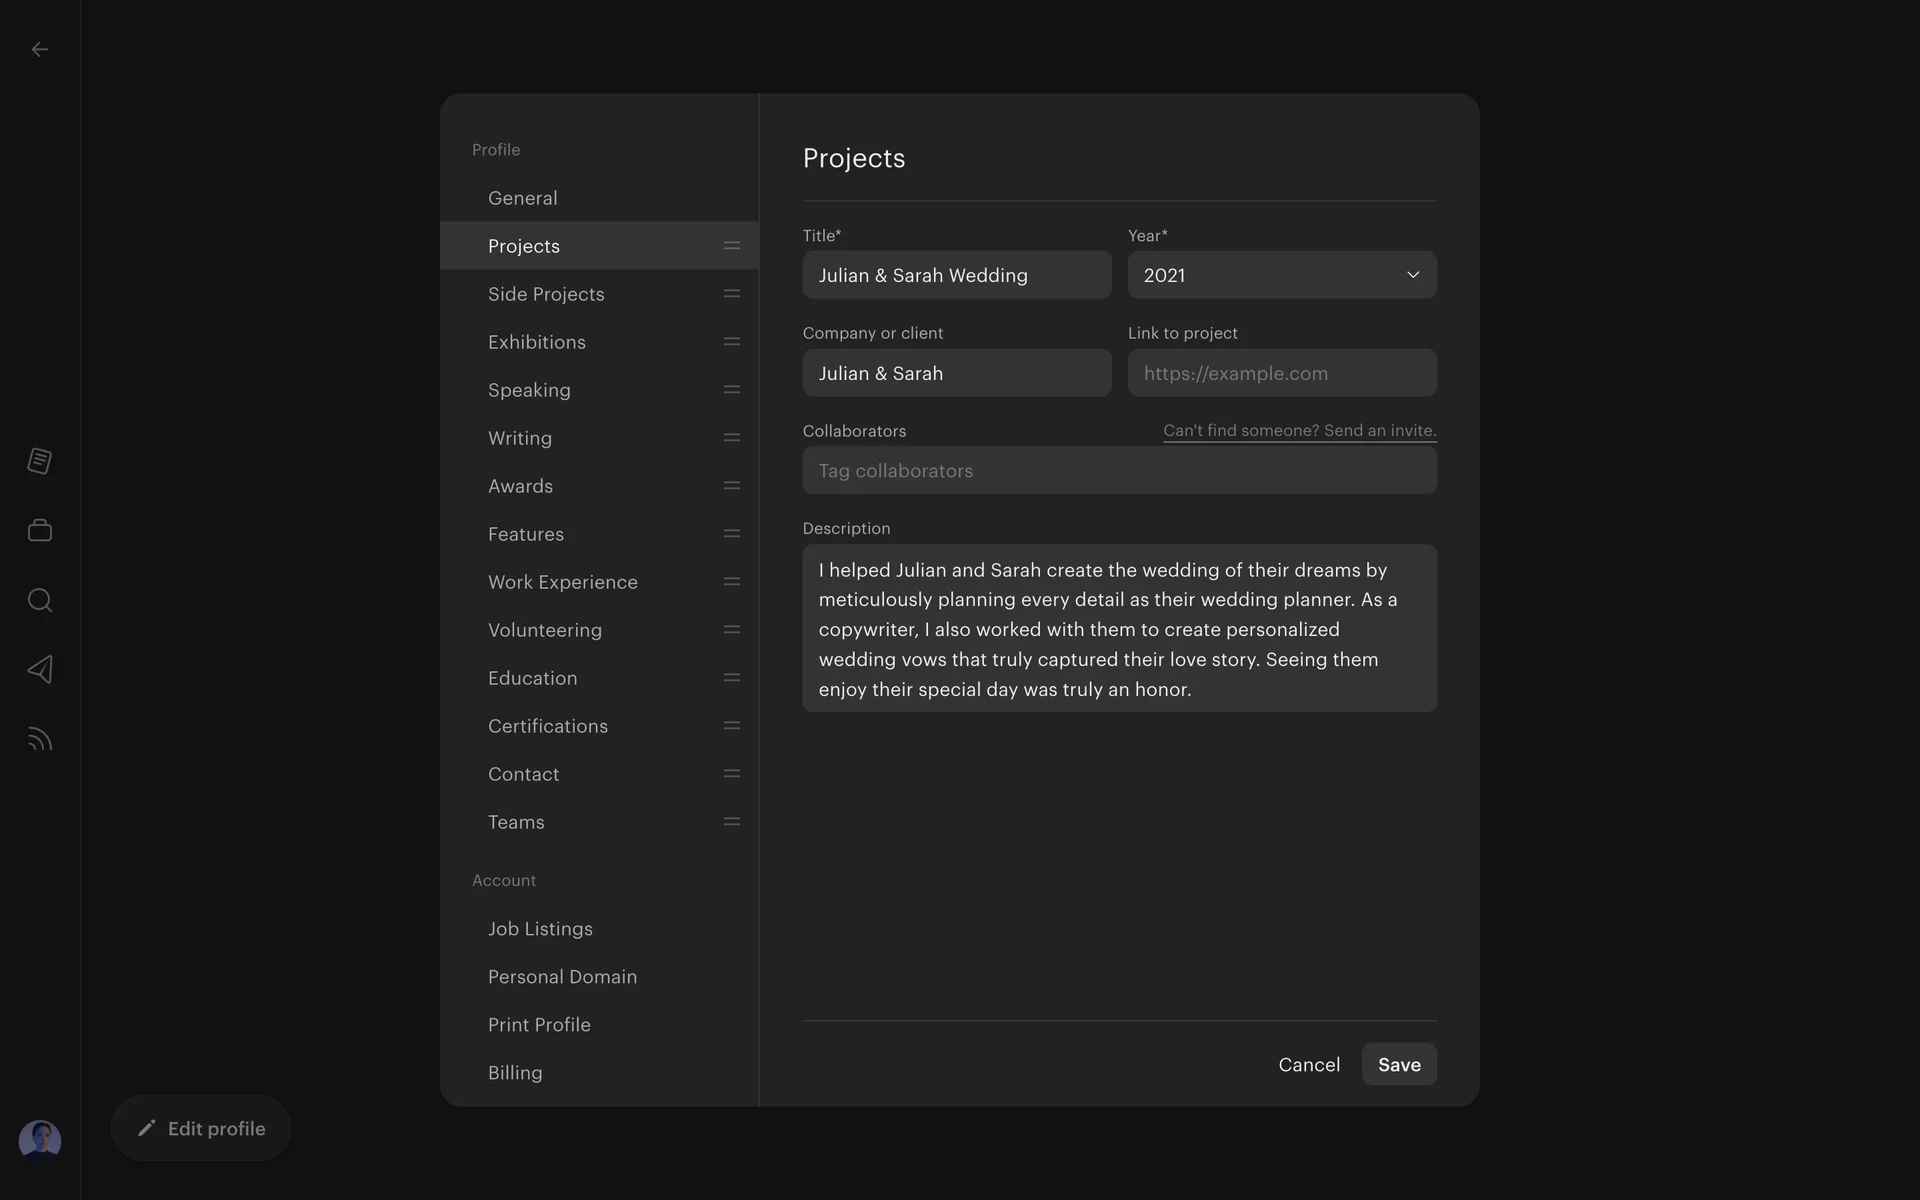Click the Edit profile button

click(x=201, y=1128)
